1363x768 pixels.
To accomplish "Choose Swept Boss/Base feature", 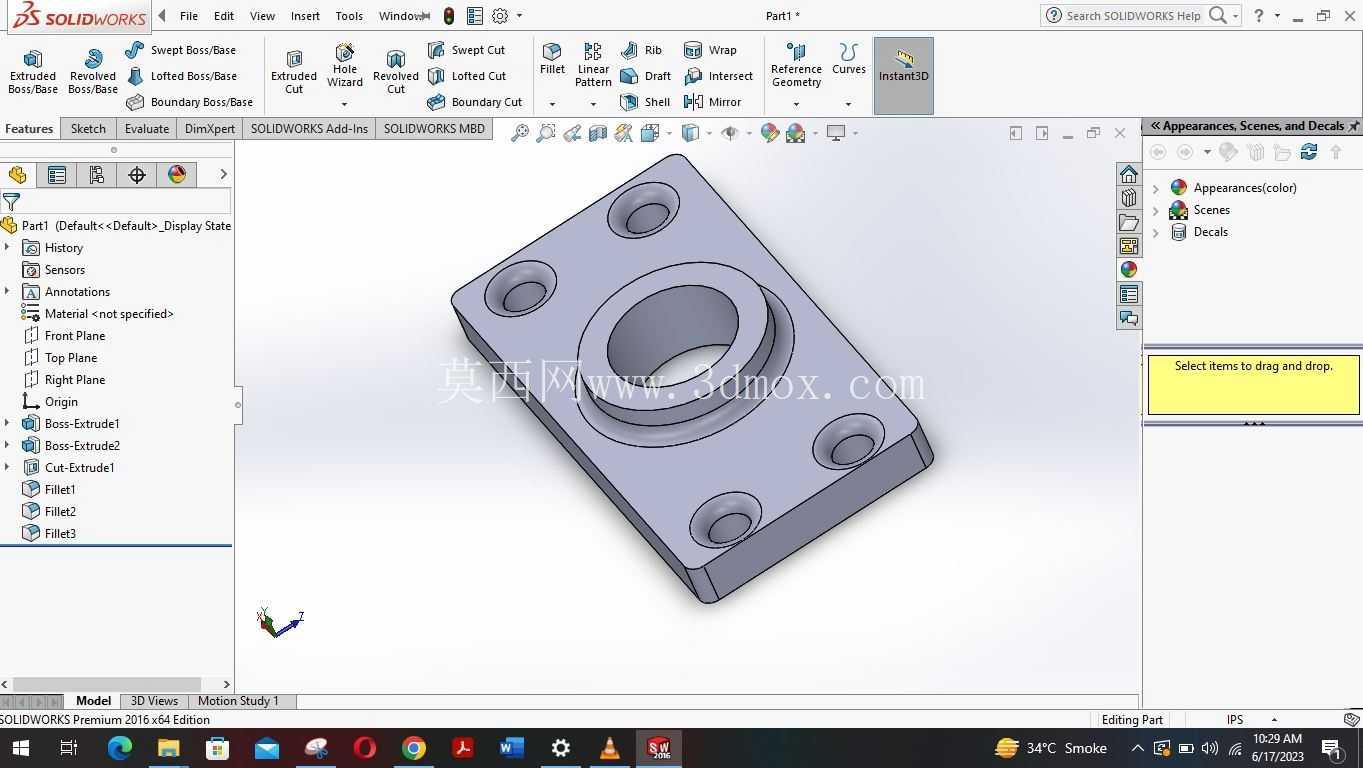I will pyautogui.click(x=181, y=50).
